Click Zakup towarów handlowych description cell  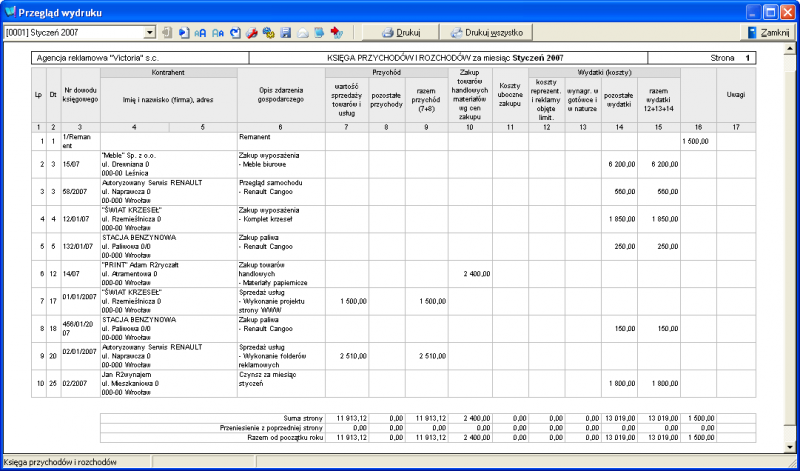[282, 274]
